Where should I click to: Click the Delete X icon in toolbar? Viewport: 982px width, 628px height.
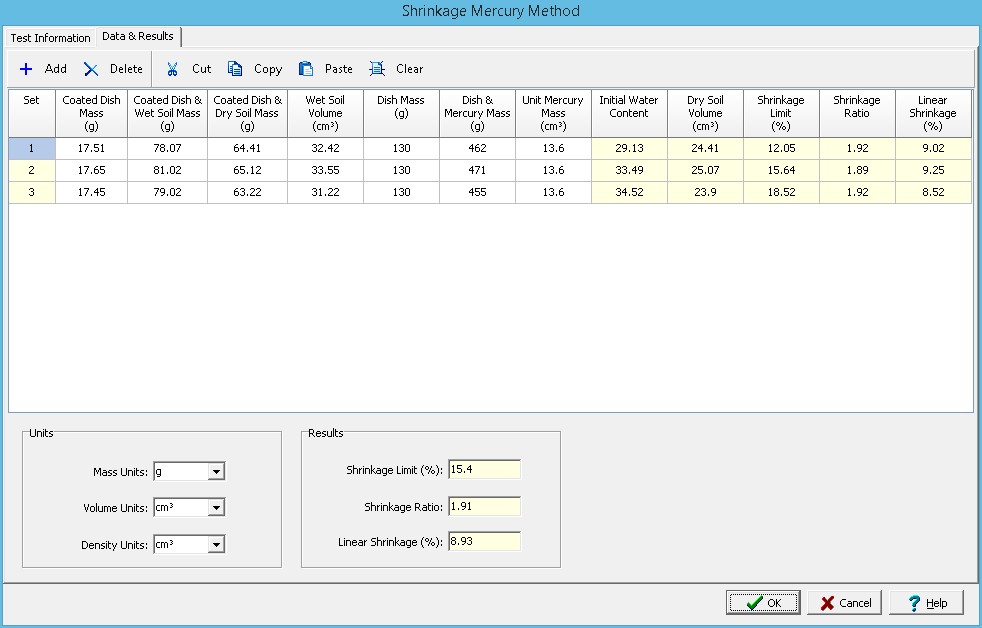pyautogui.click(x=91, y=69)
